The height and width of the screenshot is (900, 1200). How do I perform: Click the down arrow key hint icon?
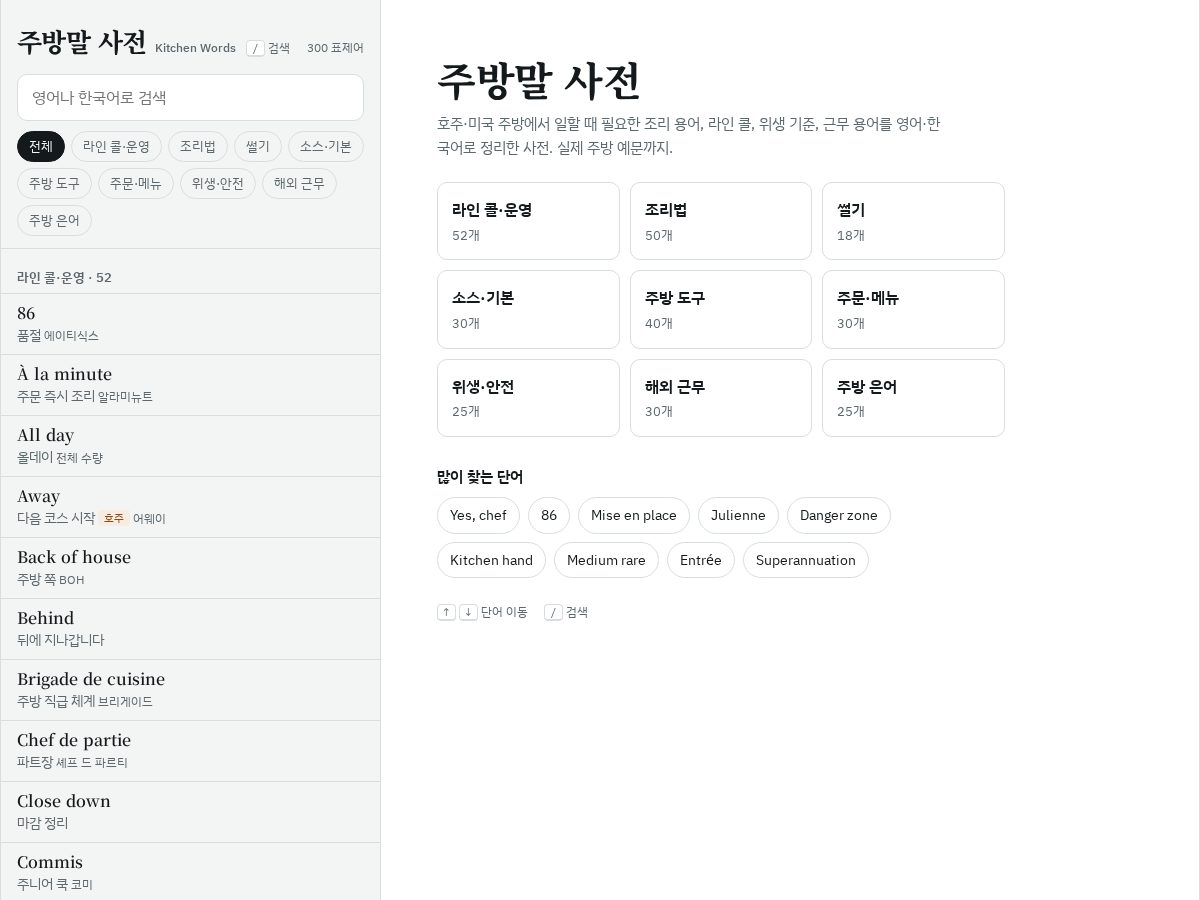point(468,612)
